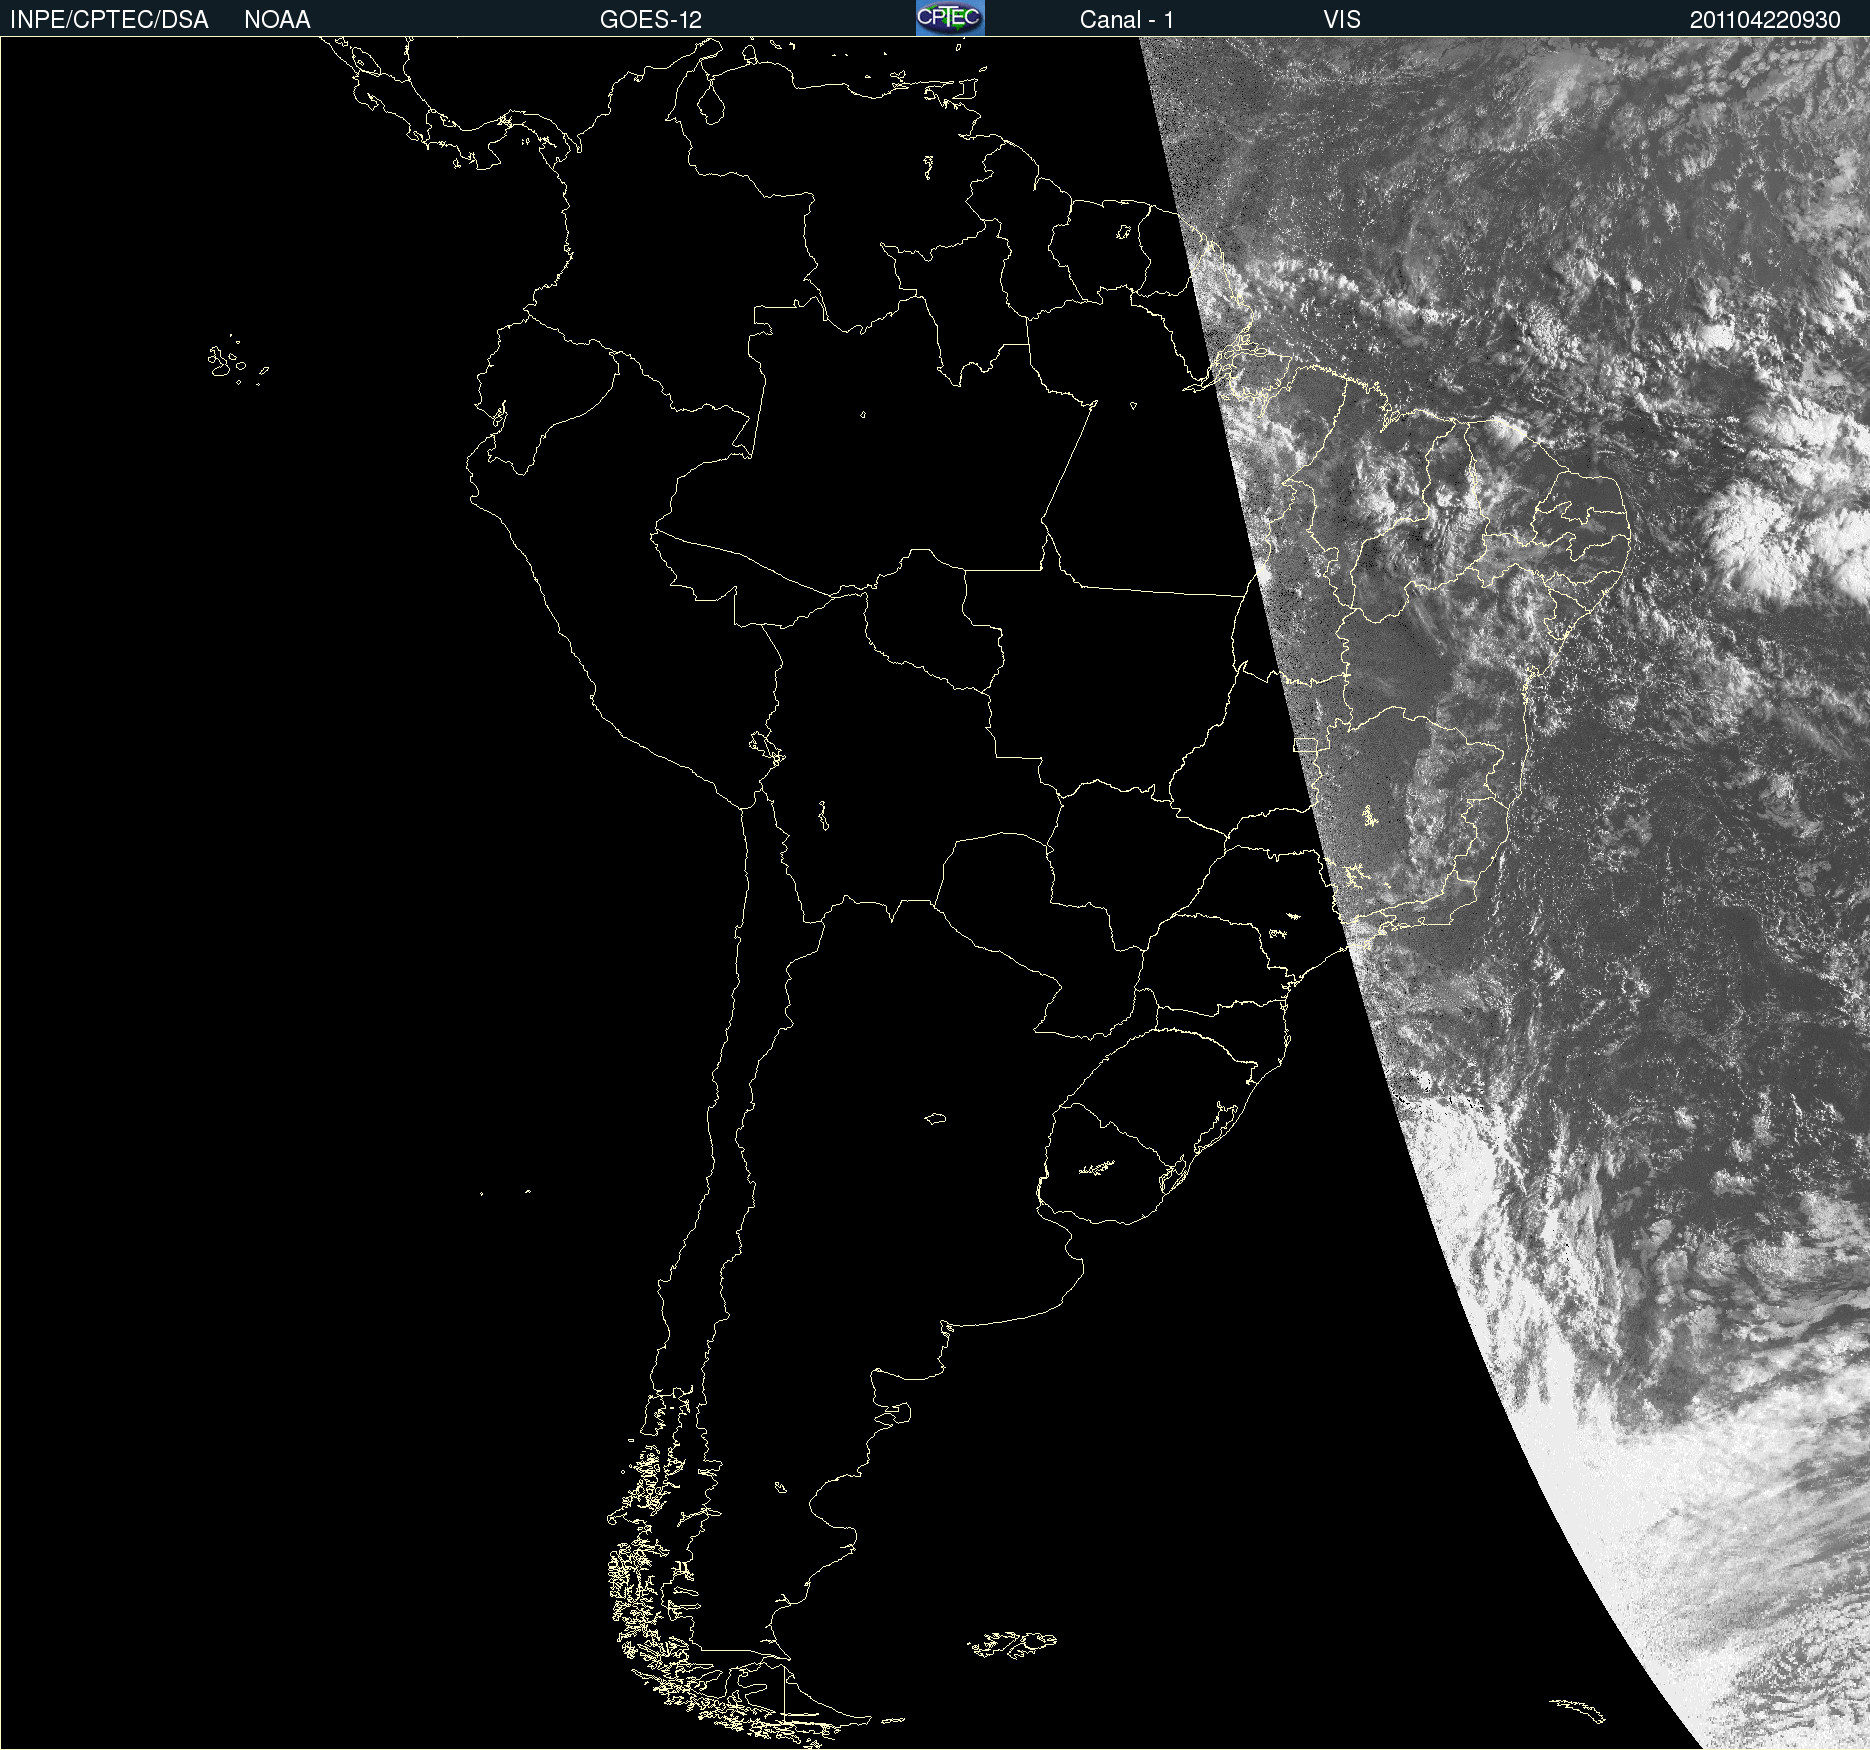This screenshot has width=1870, height=1750.
Task: Click the 201104220930 timestamp
Action: 1765,20
